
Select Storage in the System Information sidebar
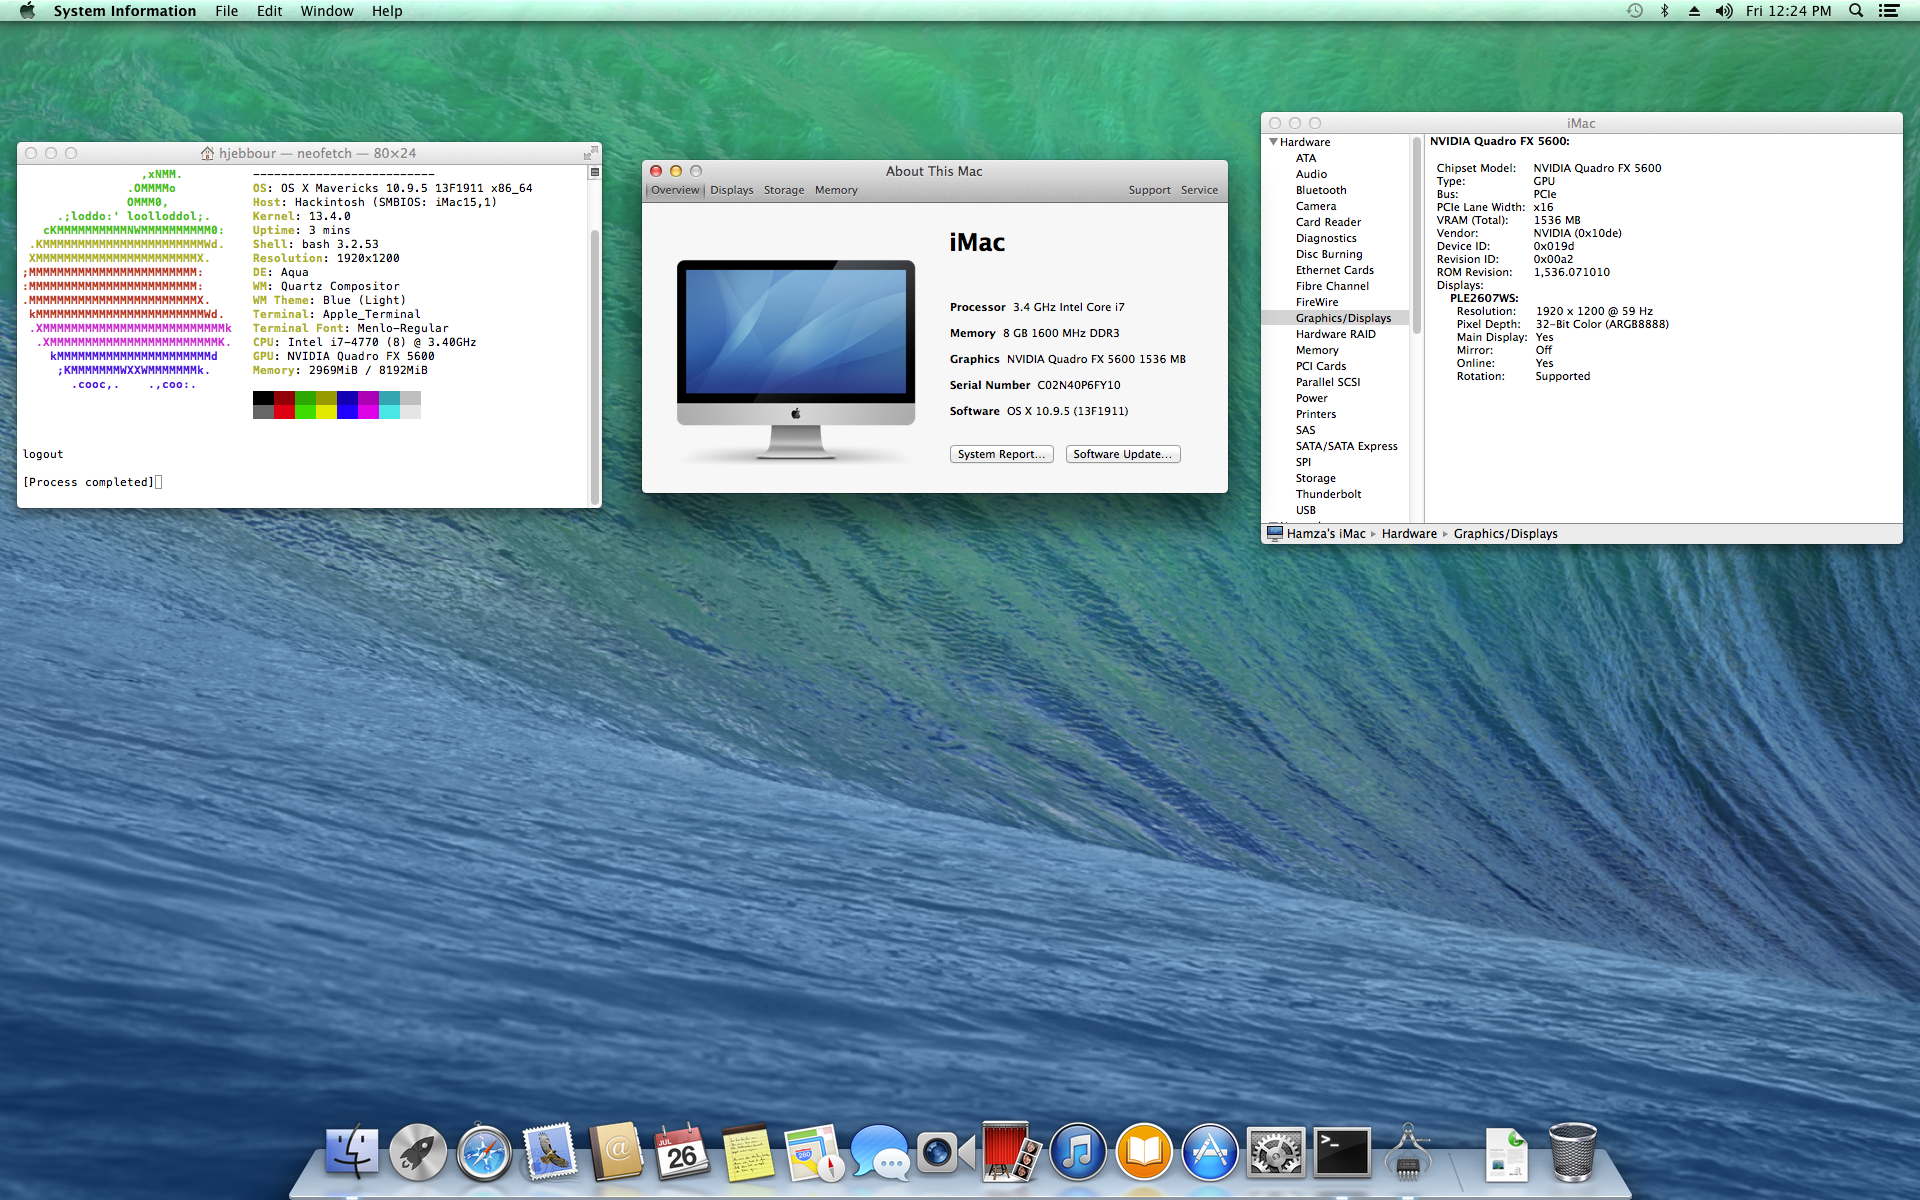[x=1315, y=478]
